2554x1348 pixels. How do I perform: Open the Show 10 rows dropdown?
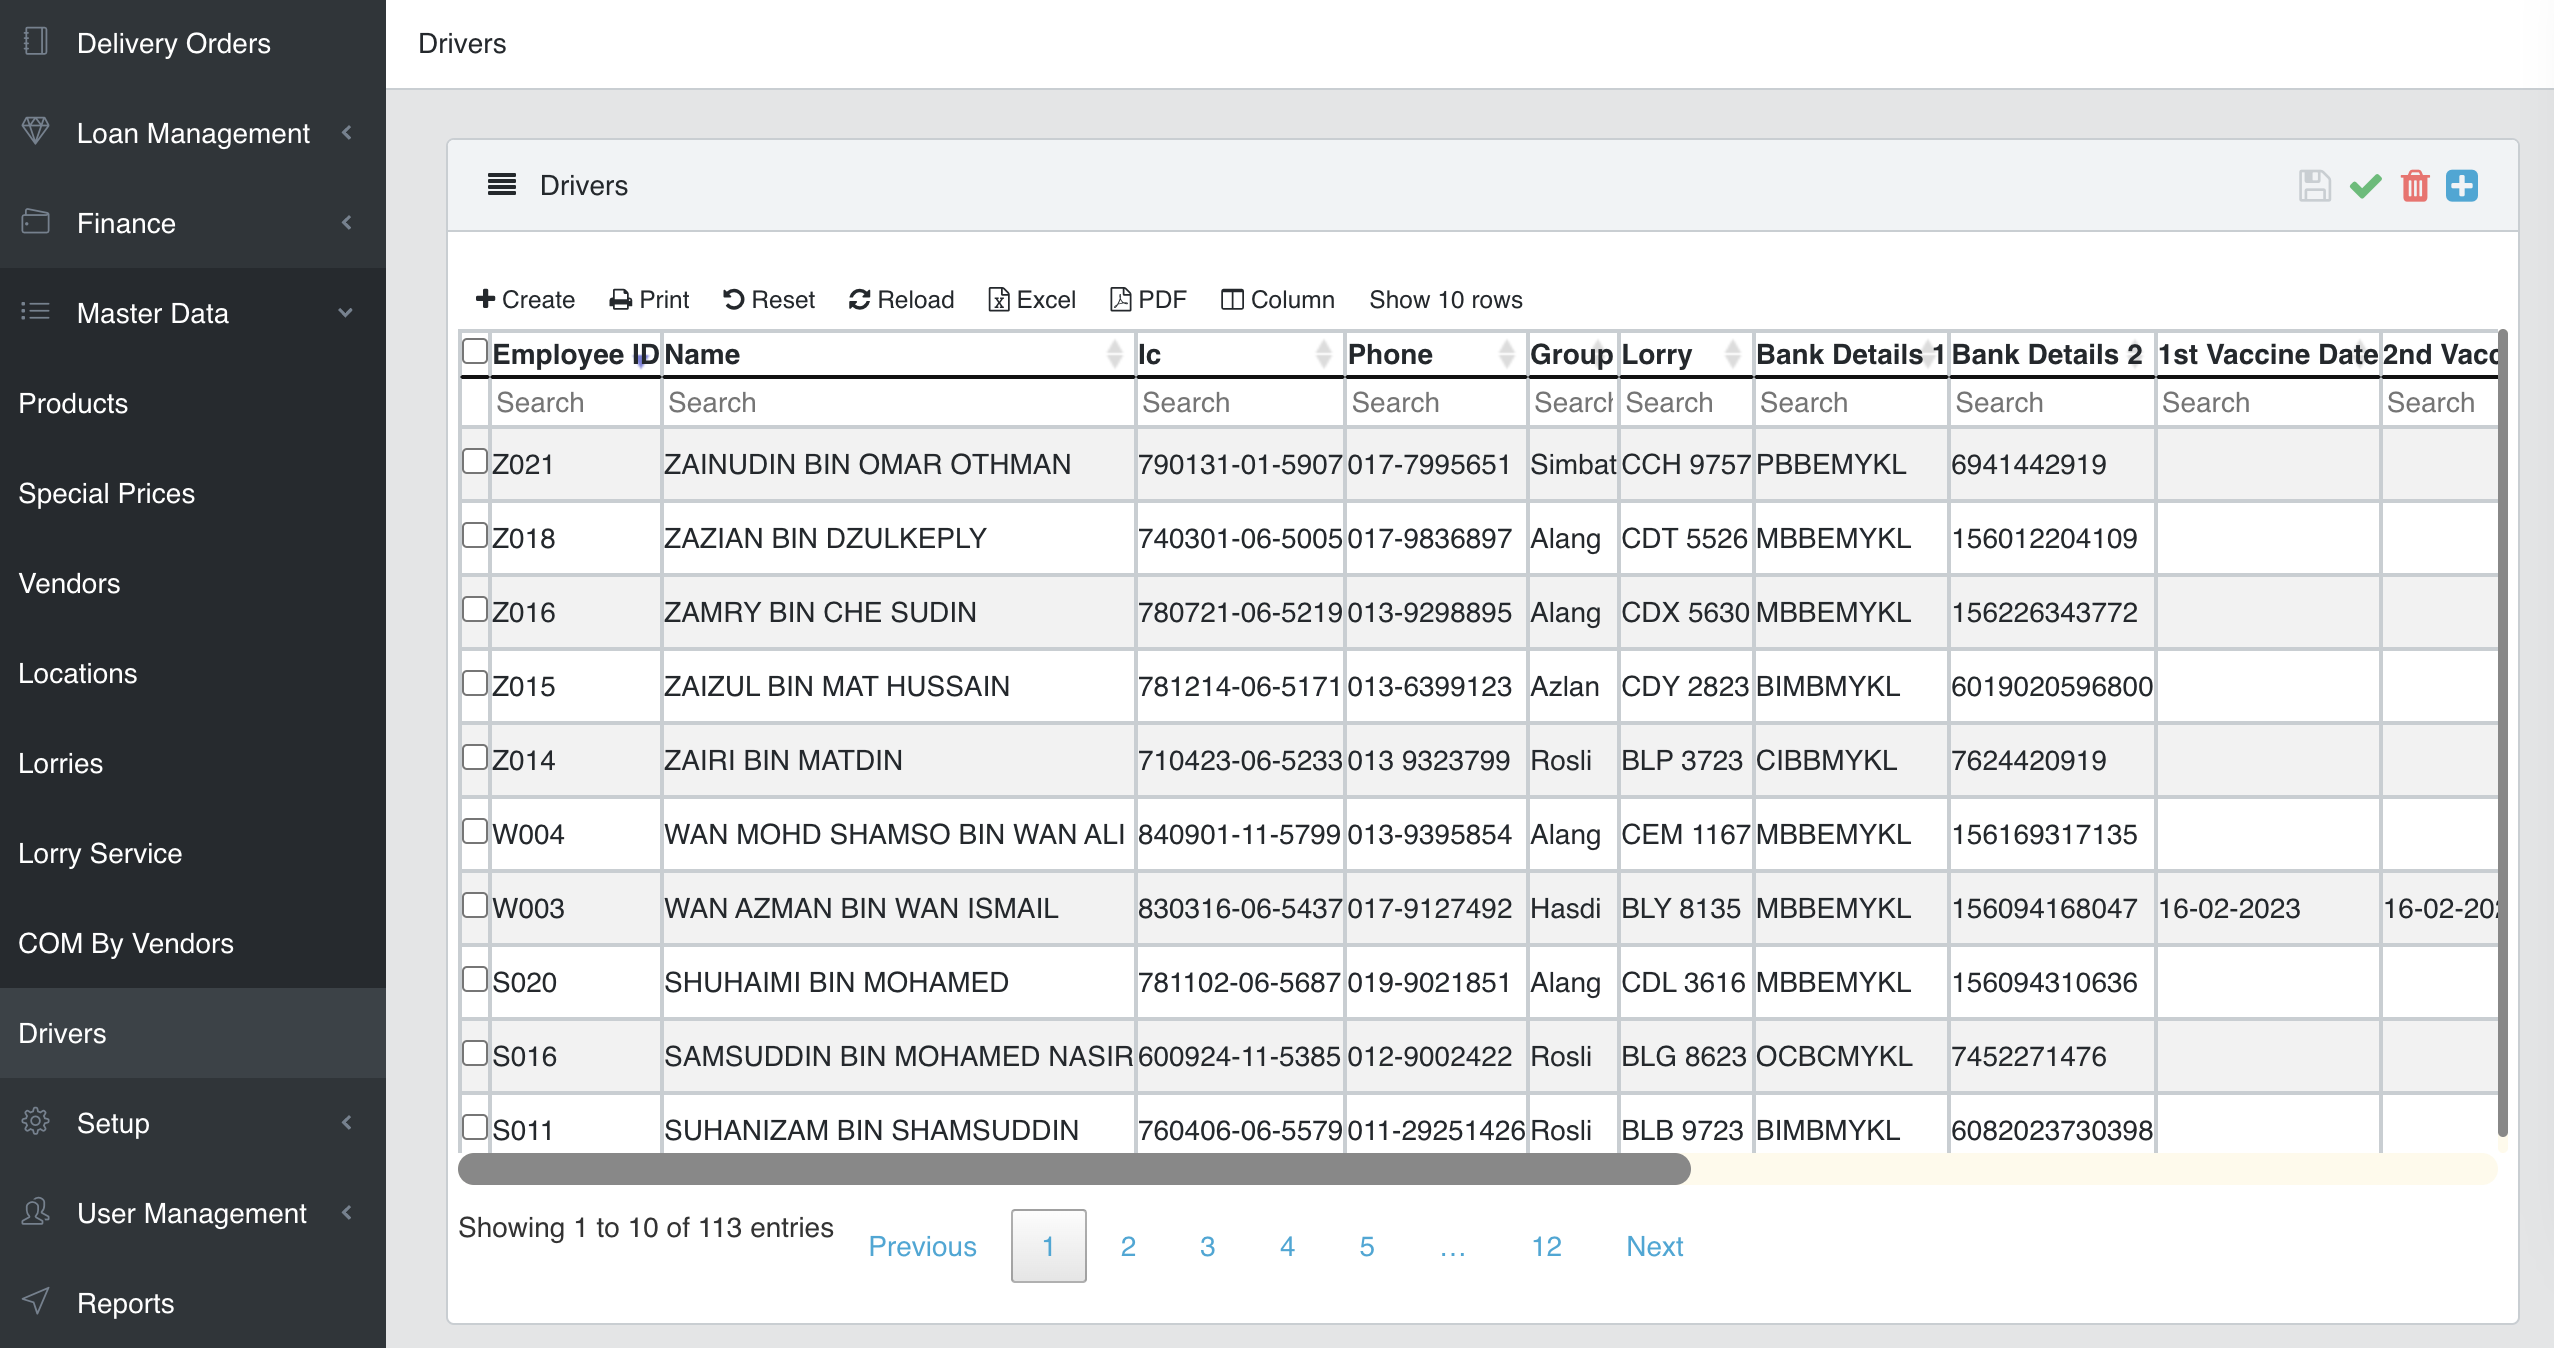coord(1445,300)
